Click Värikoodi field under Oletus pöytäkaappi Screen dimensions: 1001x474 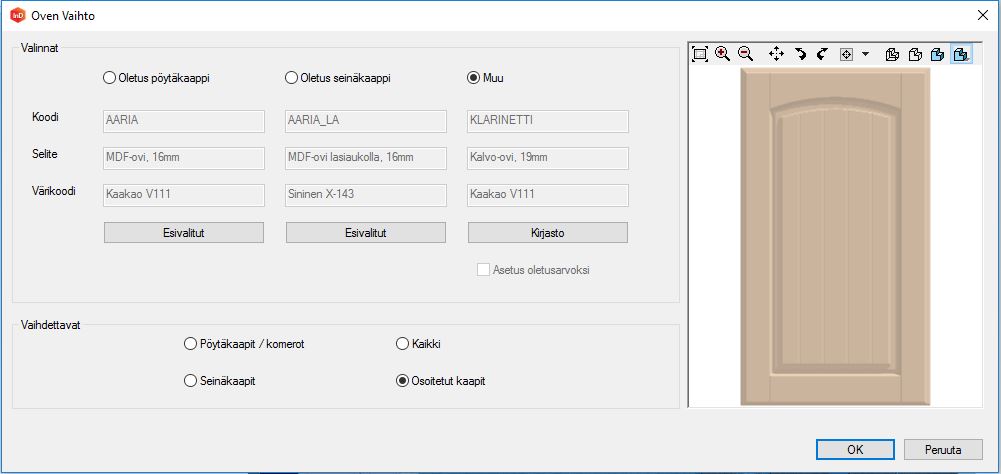pyautogui.click(x=184, y=195)
